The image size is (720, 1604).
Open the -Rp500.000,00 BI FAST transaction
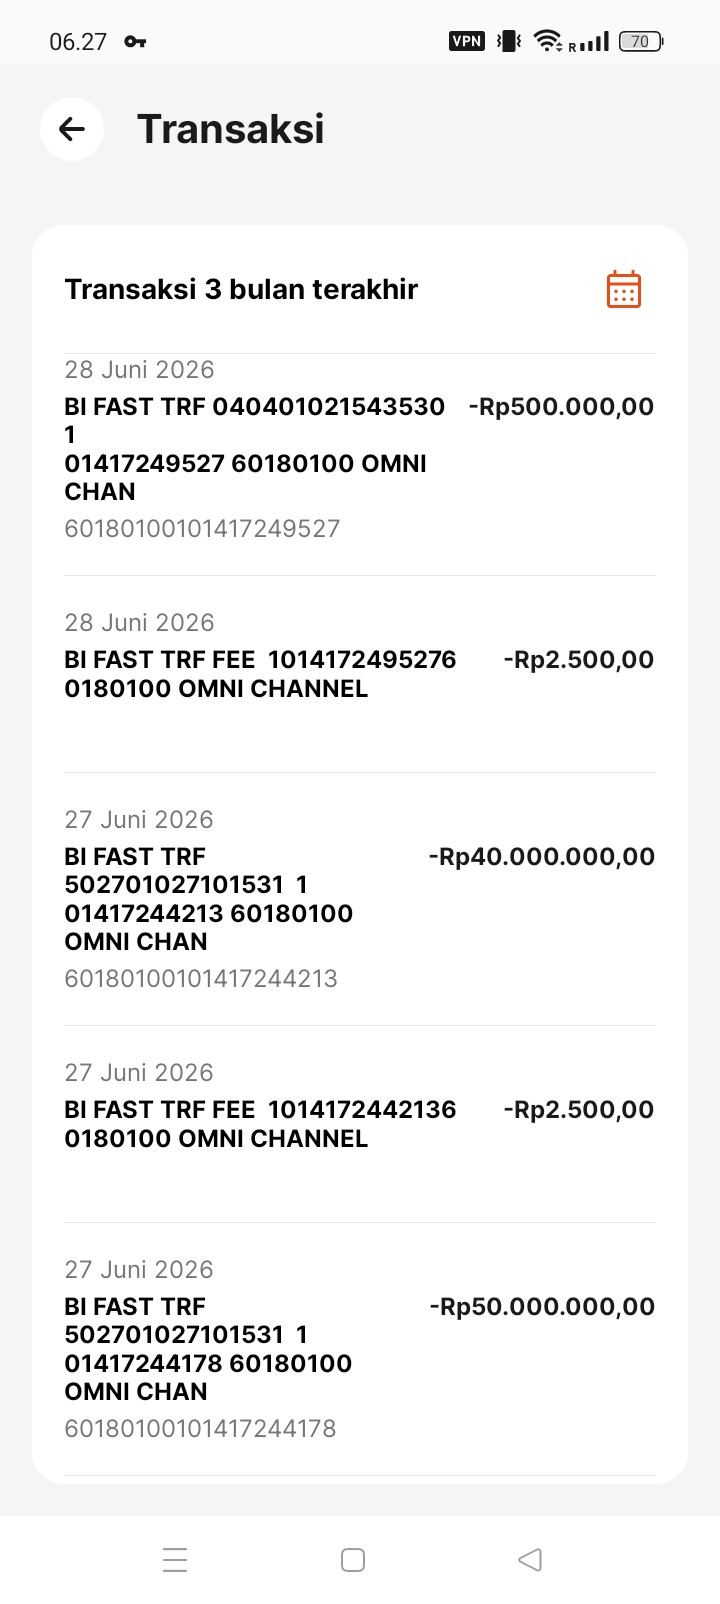click(x=360, y=464)
